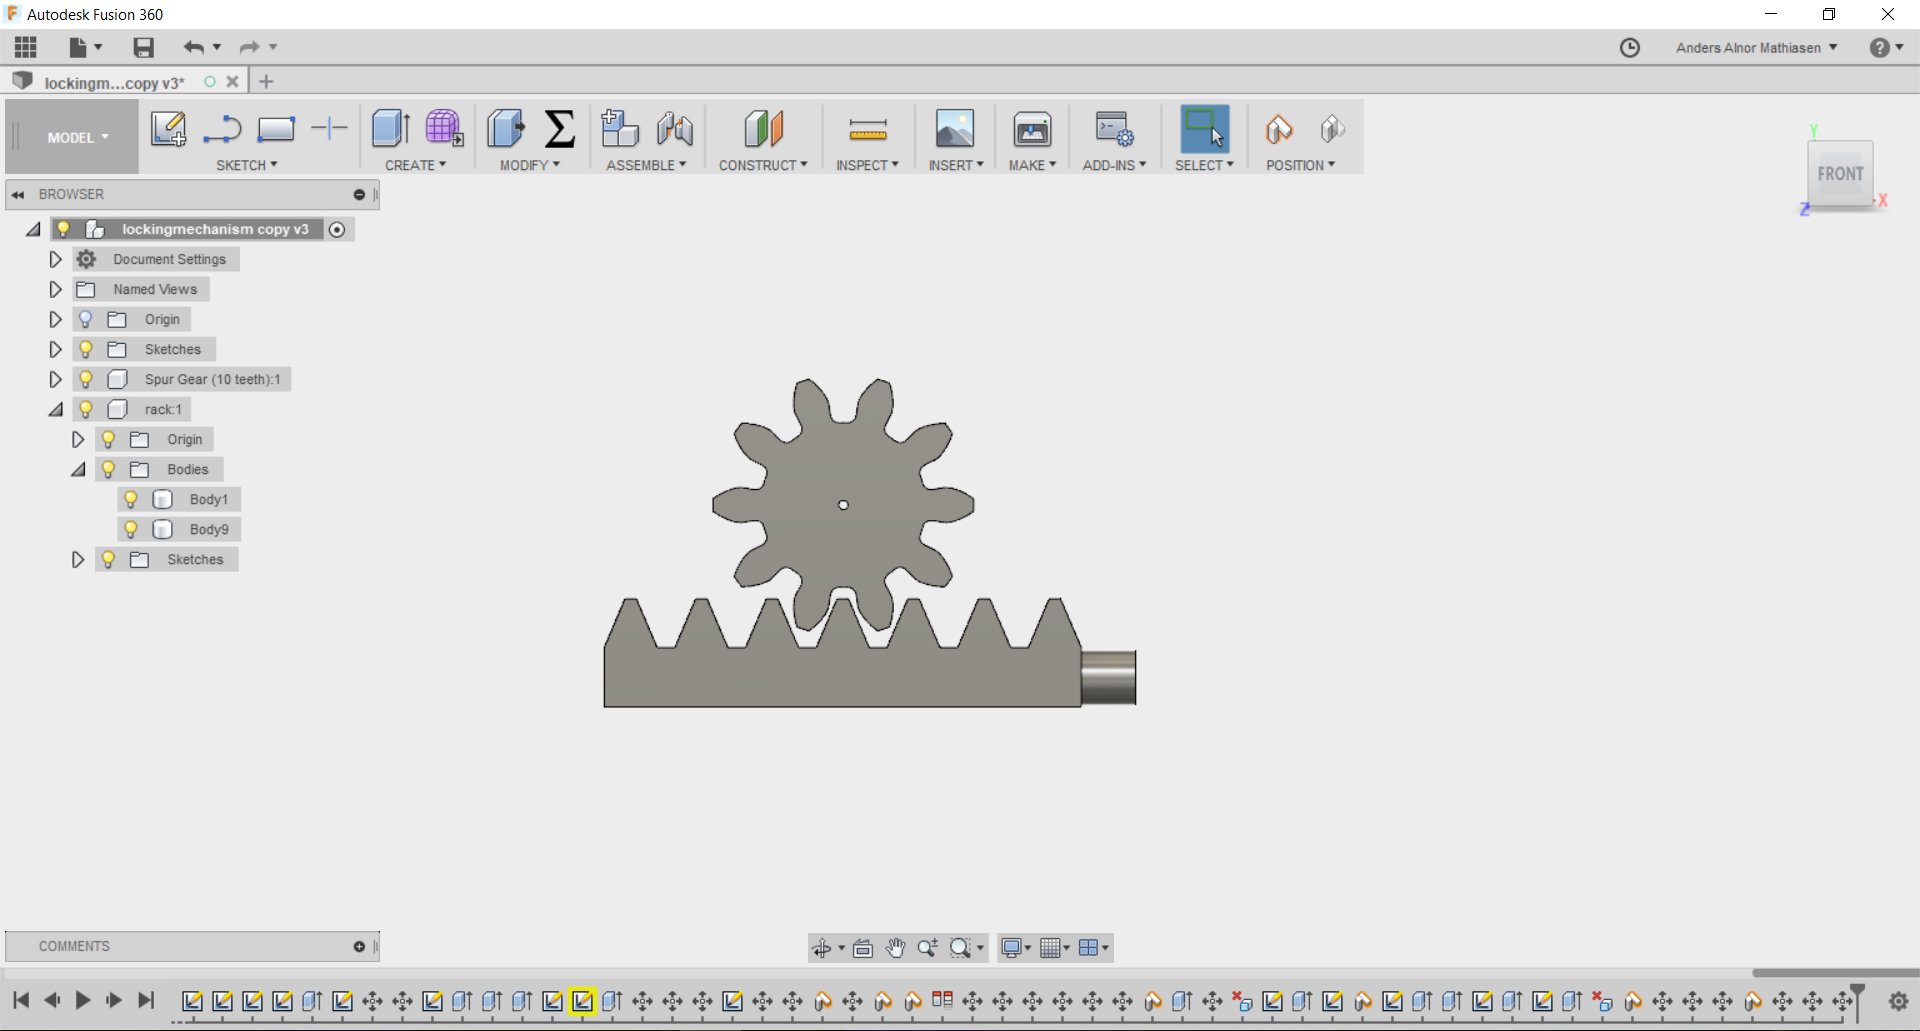The height and width of the screenshot is (1031, 1920).
Task: Expand the Spur Gear (10 teeth):1 node
Action: (56, 379)
